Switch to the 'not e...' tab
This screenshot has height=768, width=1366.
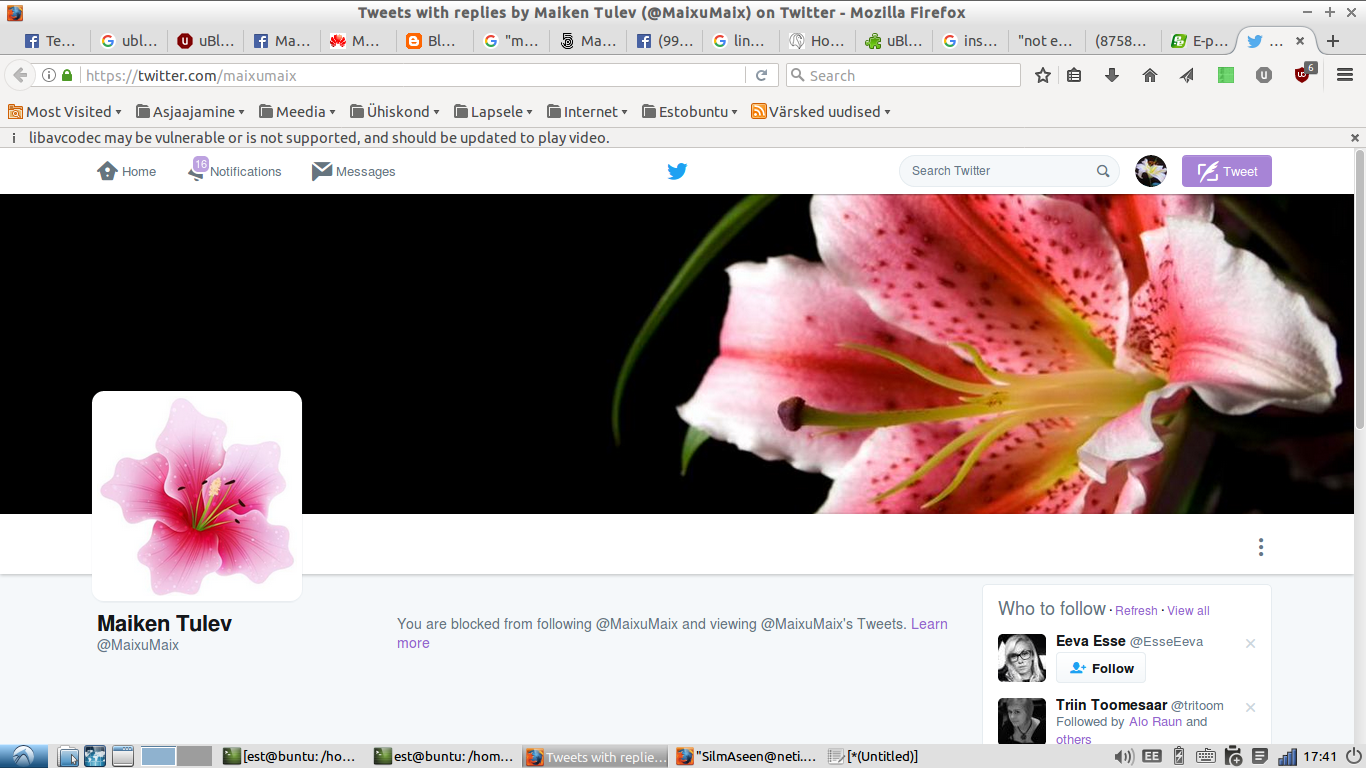click(1045, 41)
